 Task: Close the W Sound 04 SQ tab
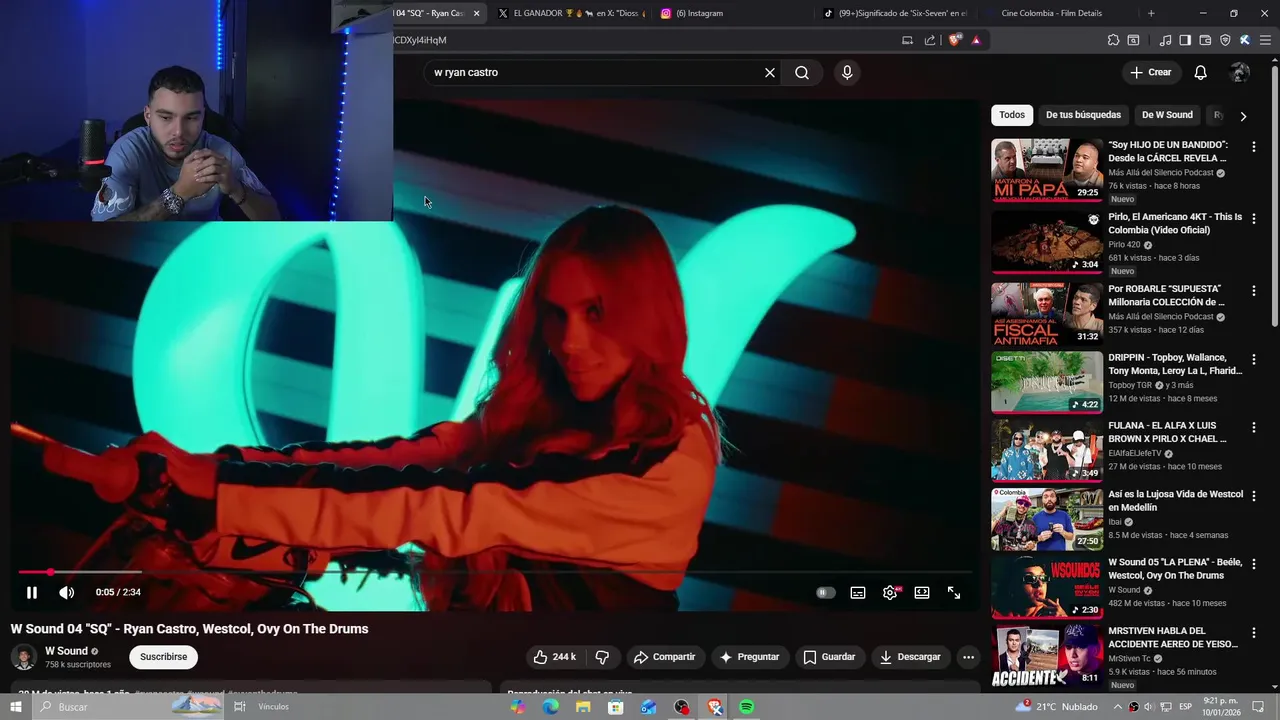tap(477, 13)
